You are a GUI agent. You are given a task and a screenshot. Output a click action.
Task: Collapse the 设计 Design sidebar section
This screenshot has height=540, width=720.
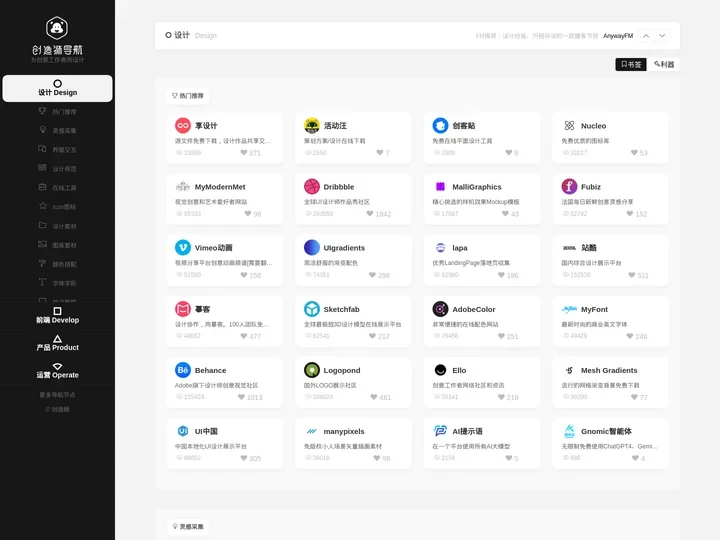pos(57,88)
